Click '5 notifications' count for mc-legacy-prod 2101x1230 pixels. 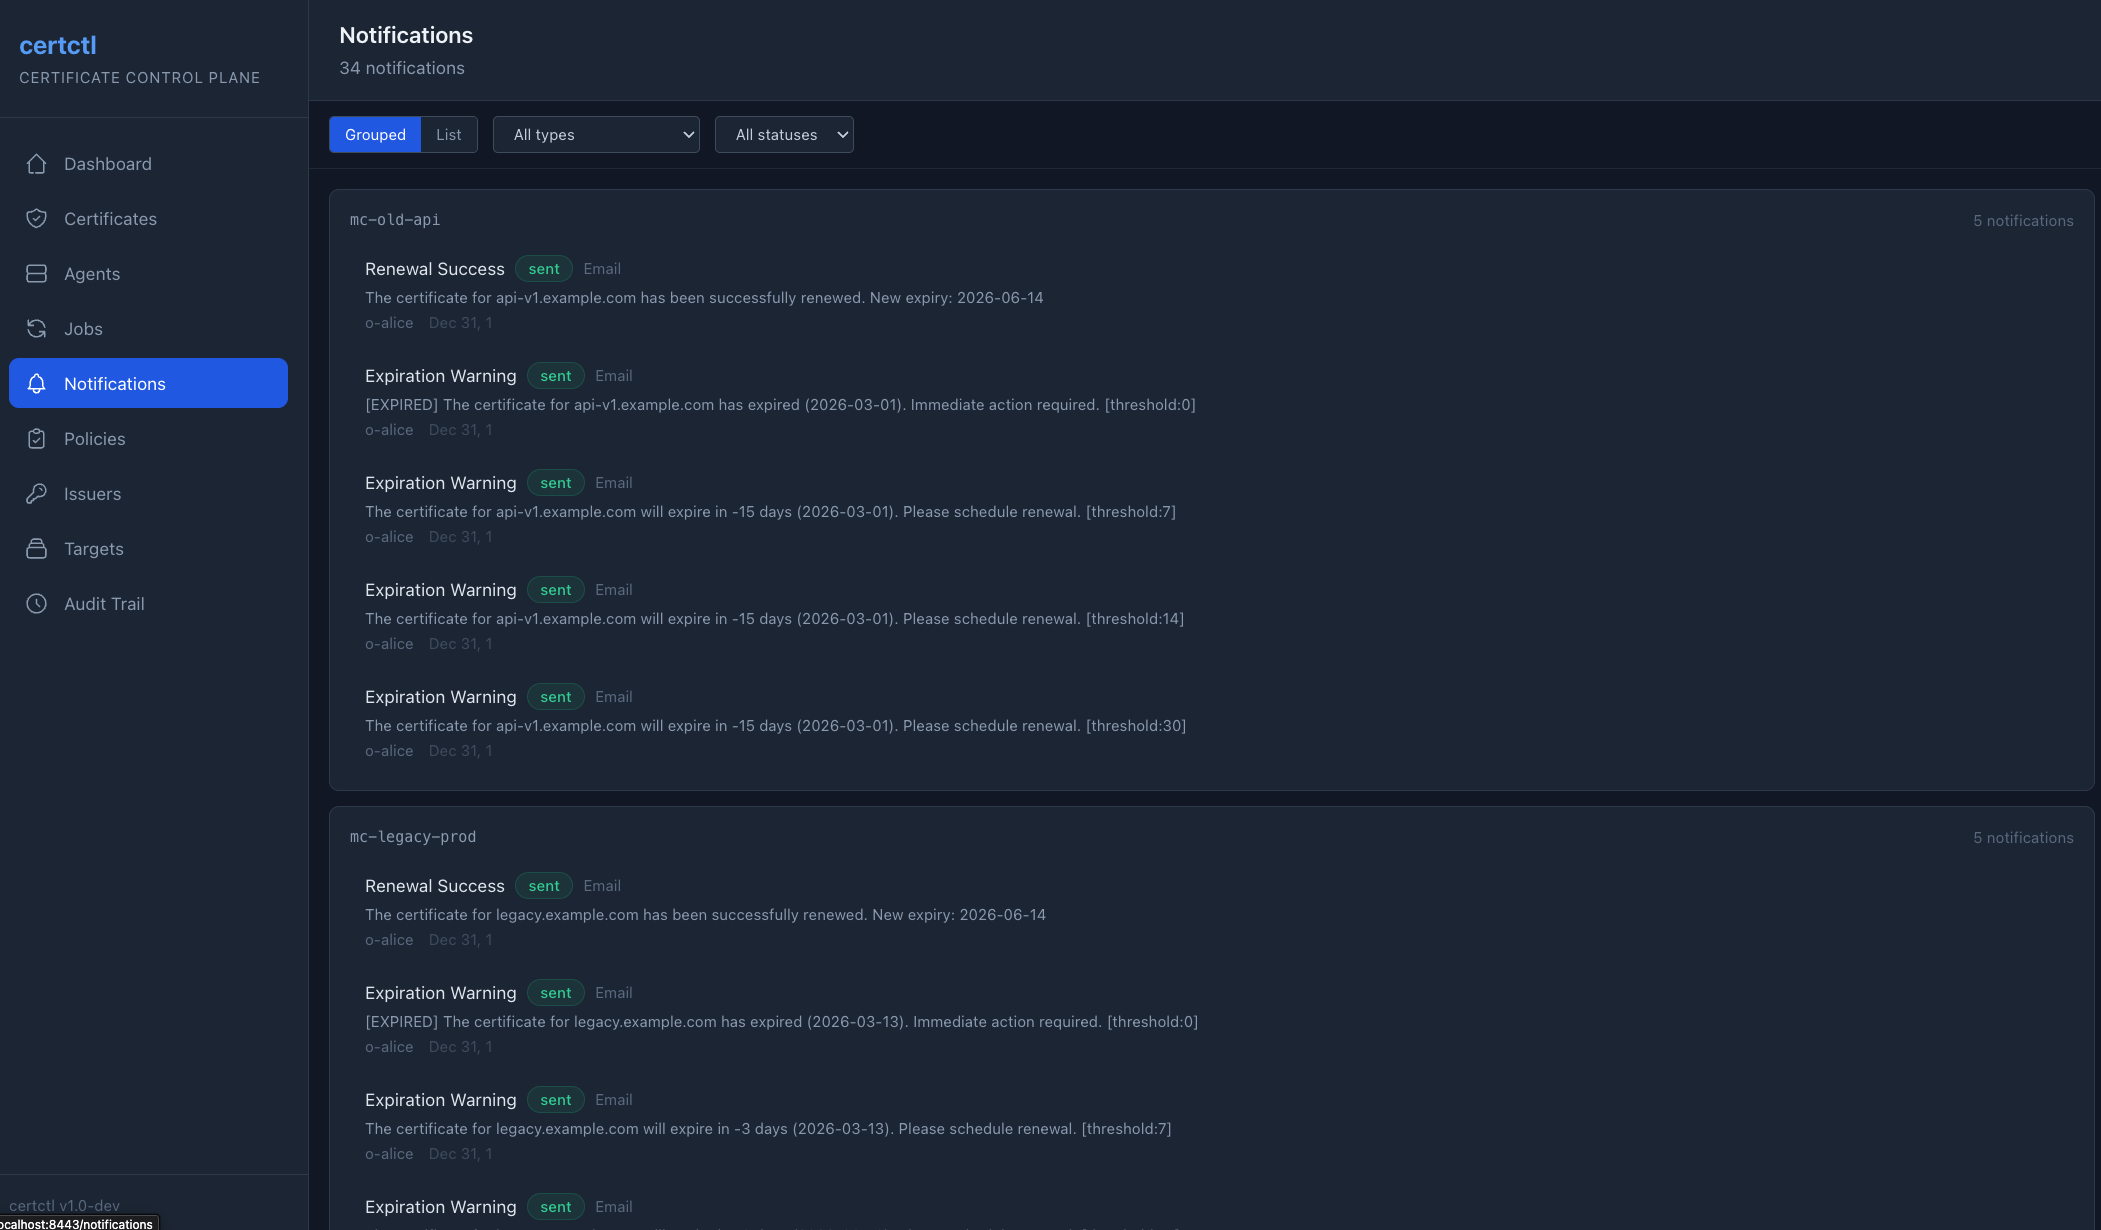pyautogui.click(x=2023, y=838)
